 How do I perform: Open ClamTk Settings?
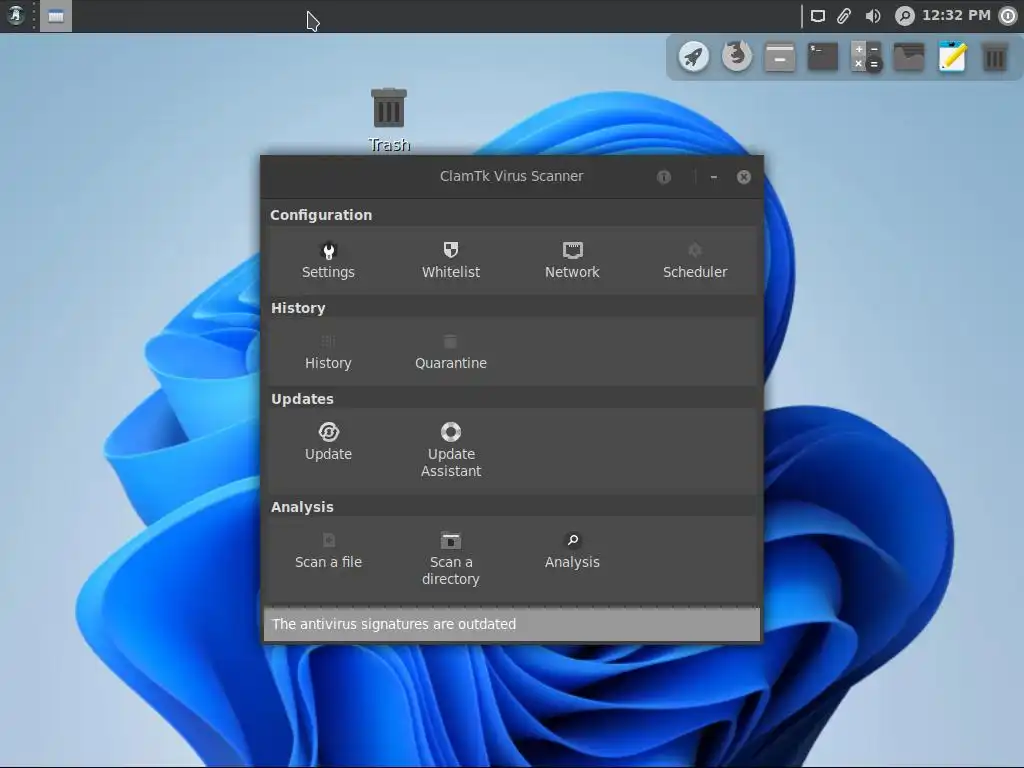pyautogui.click(x=328, y=261)
